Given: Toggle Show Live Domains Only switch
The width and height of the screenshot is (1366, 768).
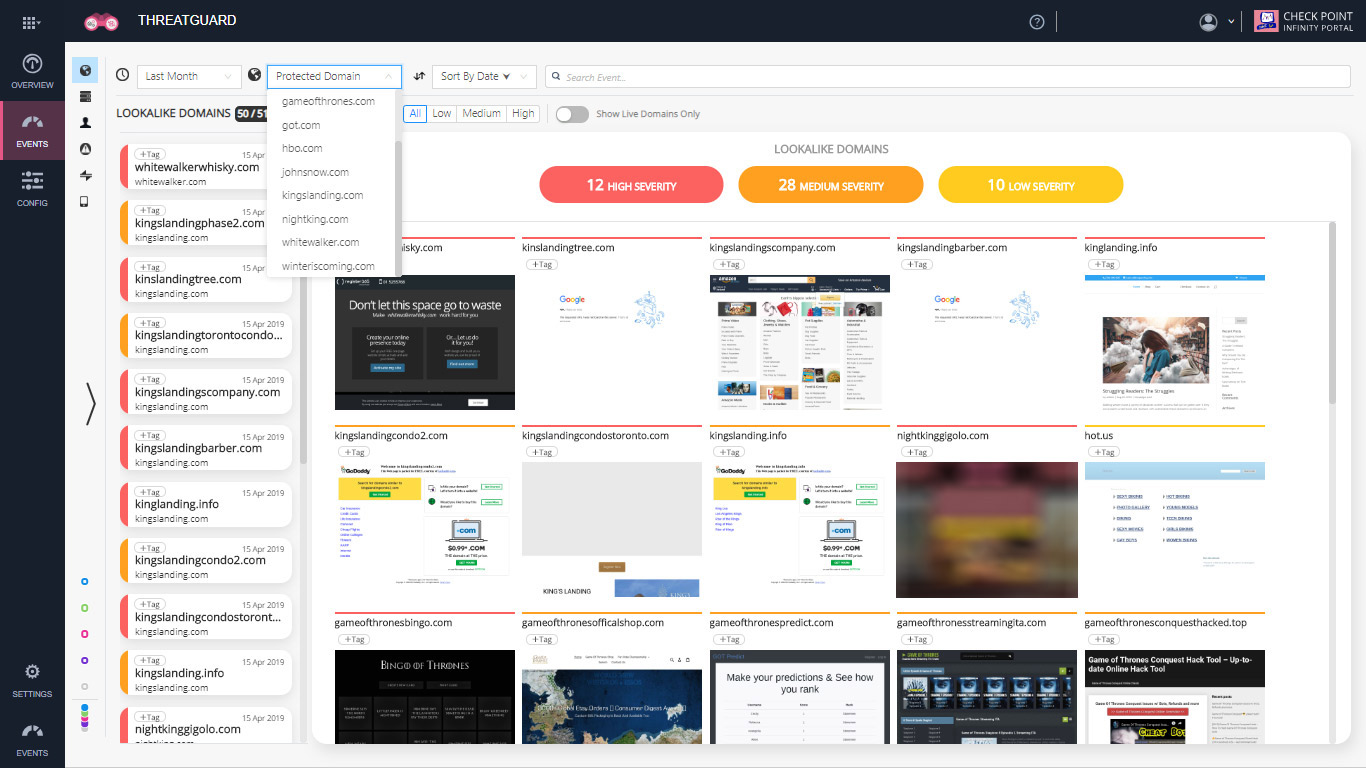Looking at the screenshot, I should tap(572, 114).
